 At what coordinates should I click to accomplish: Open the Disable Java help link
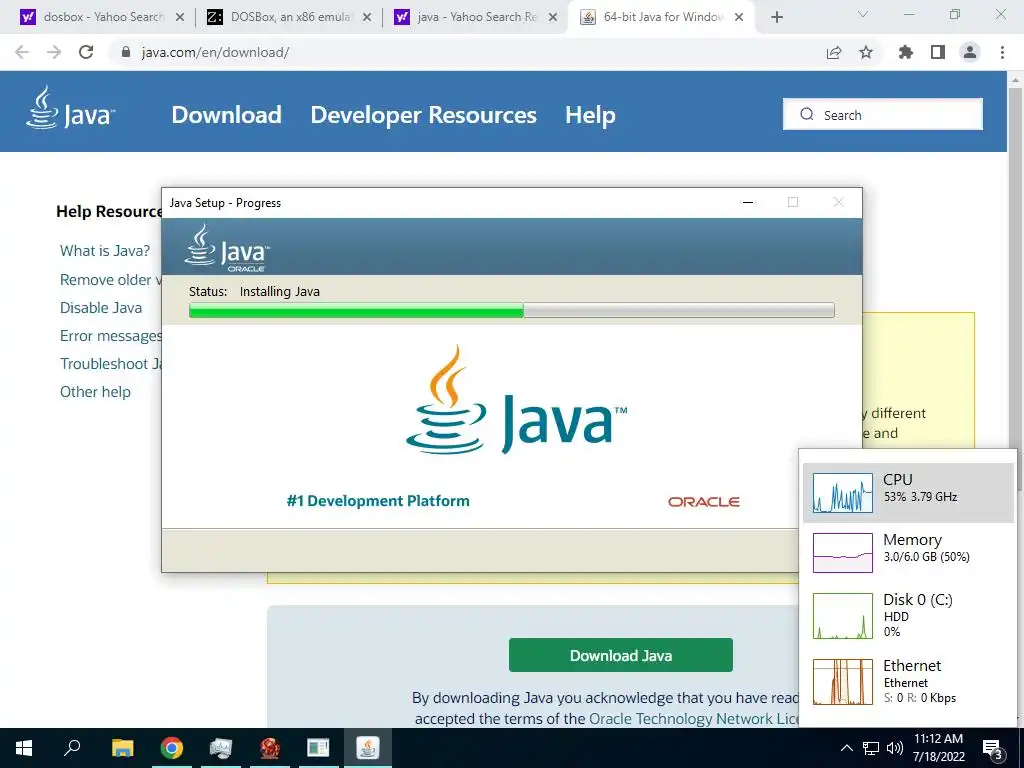(101, 308)
